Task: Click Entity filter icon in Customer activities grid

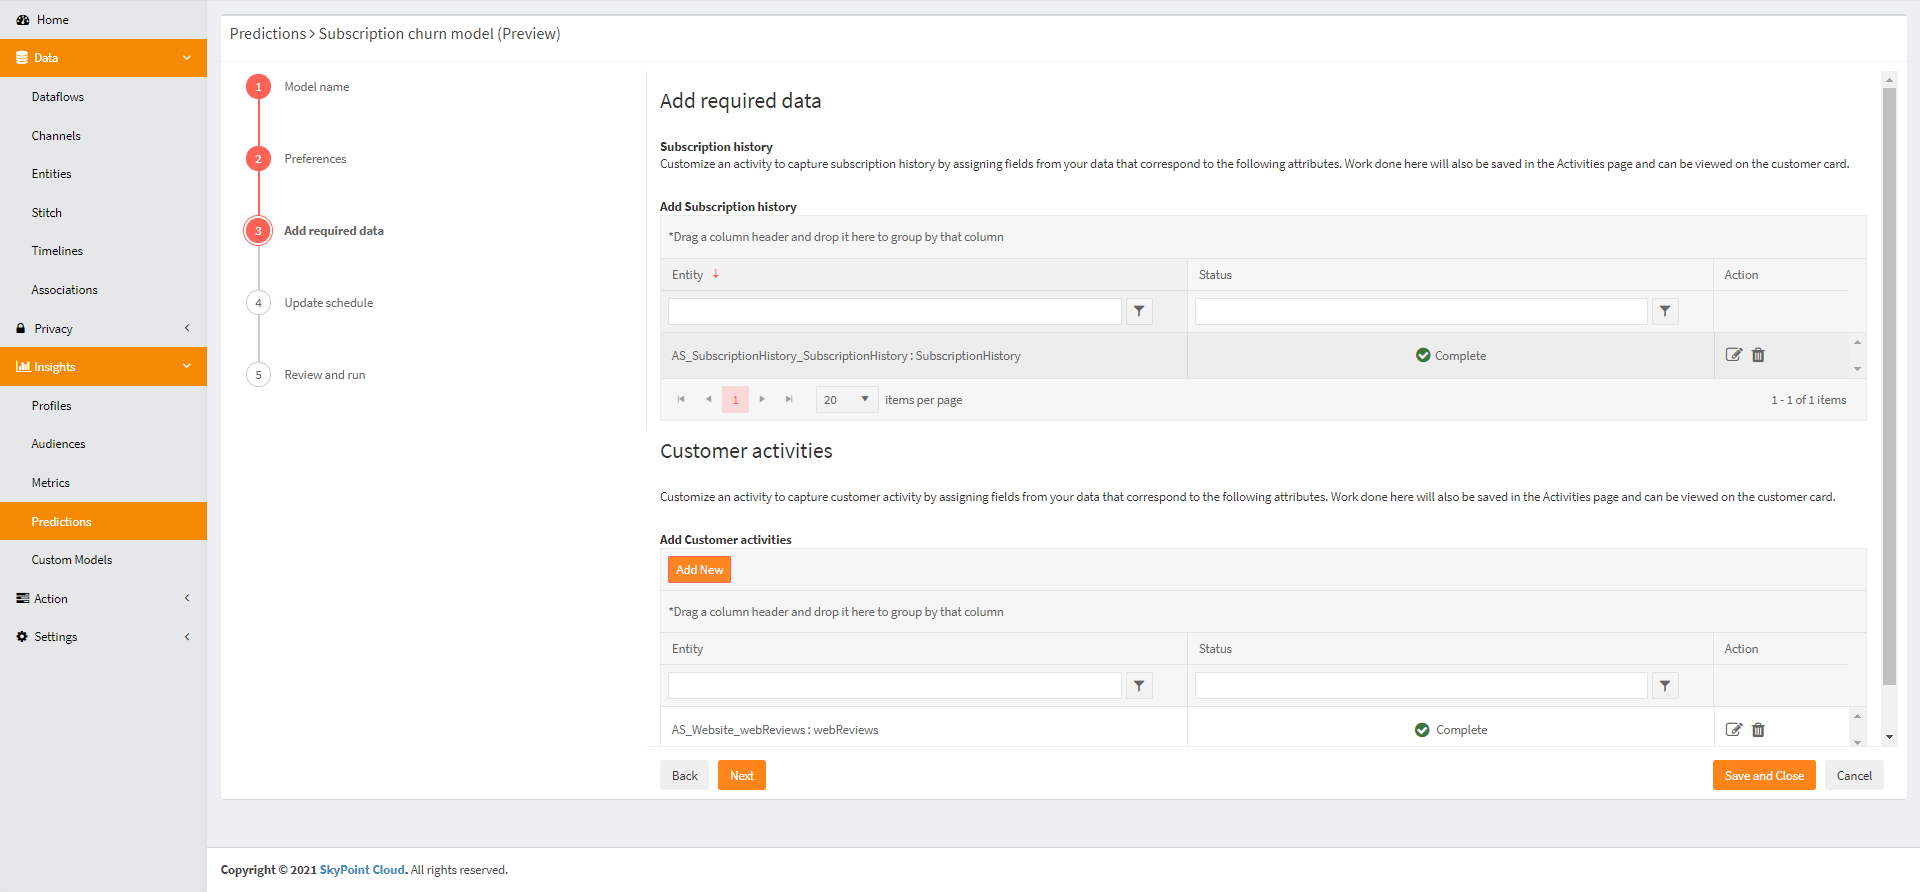Action: 1139,686
